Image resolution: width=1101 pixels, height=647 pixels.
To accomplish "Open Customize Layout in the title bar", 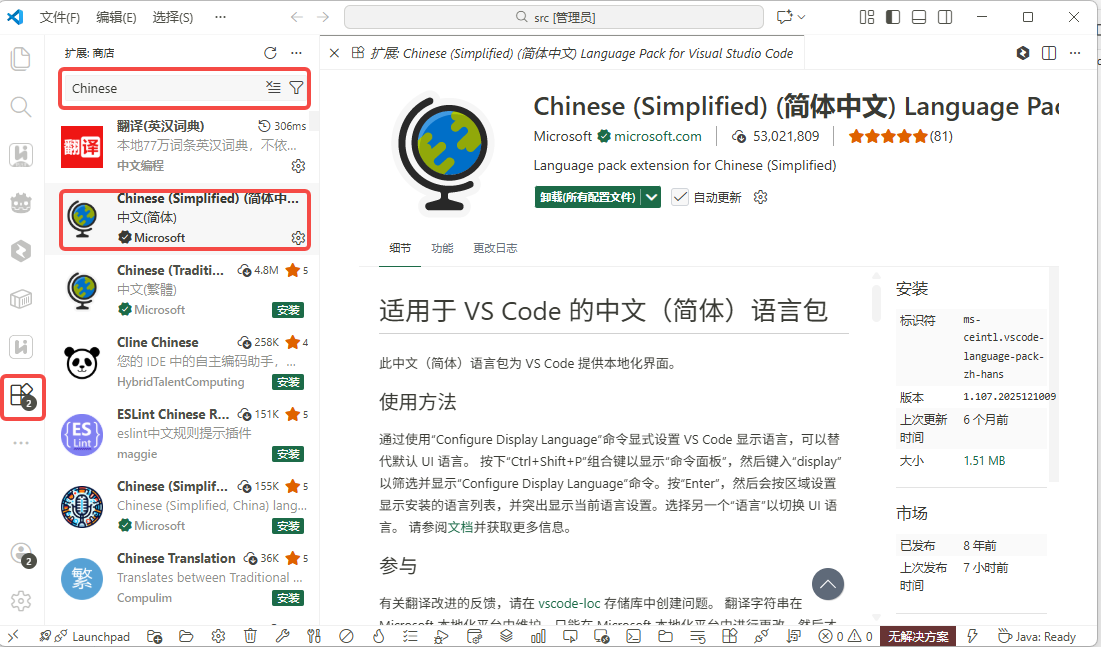I will click(867, 17).
